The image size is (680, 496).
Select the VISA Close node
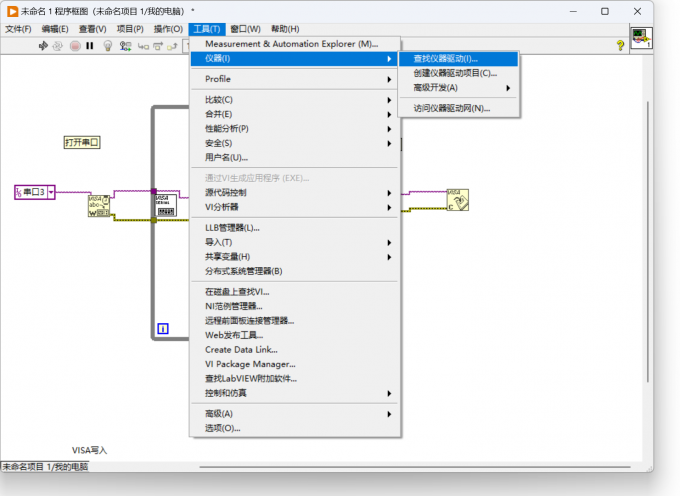(458, 200)
